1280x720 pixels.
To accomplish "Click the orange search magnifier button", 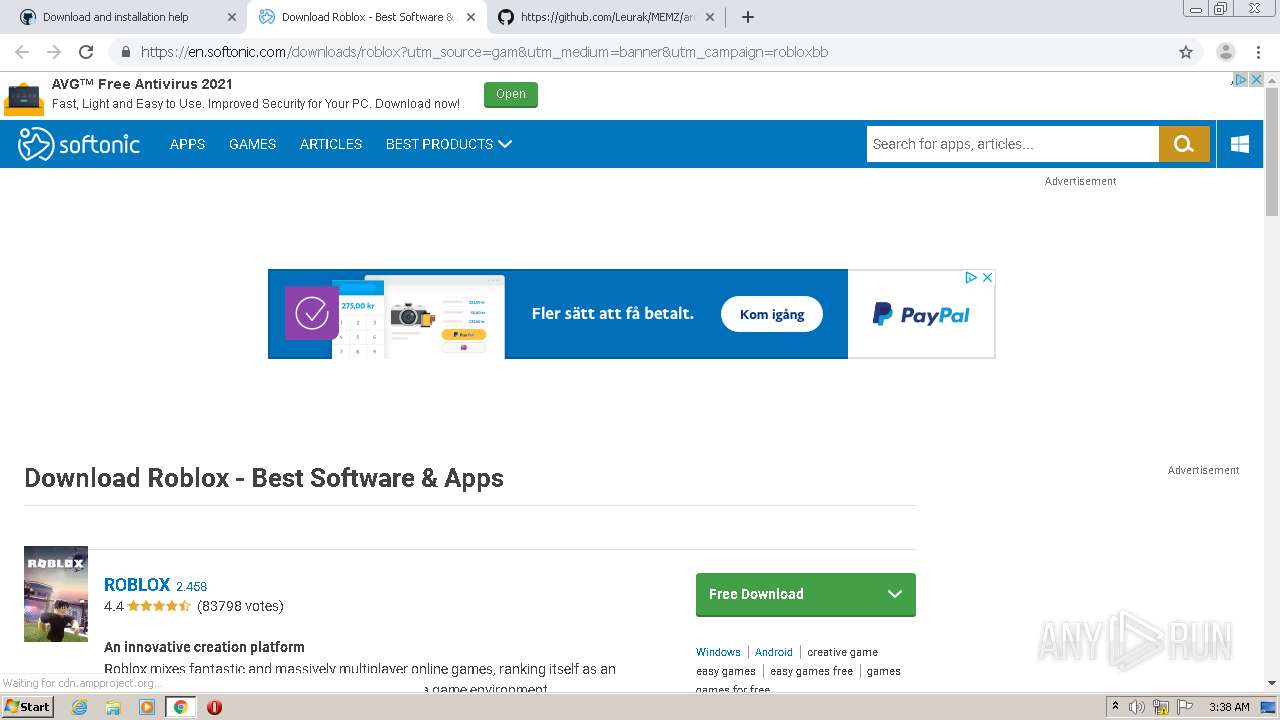I will (x=1184, y=144).
